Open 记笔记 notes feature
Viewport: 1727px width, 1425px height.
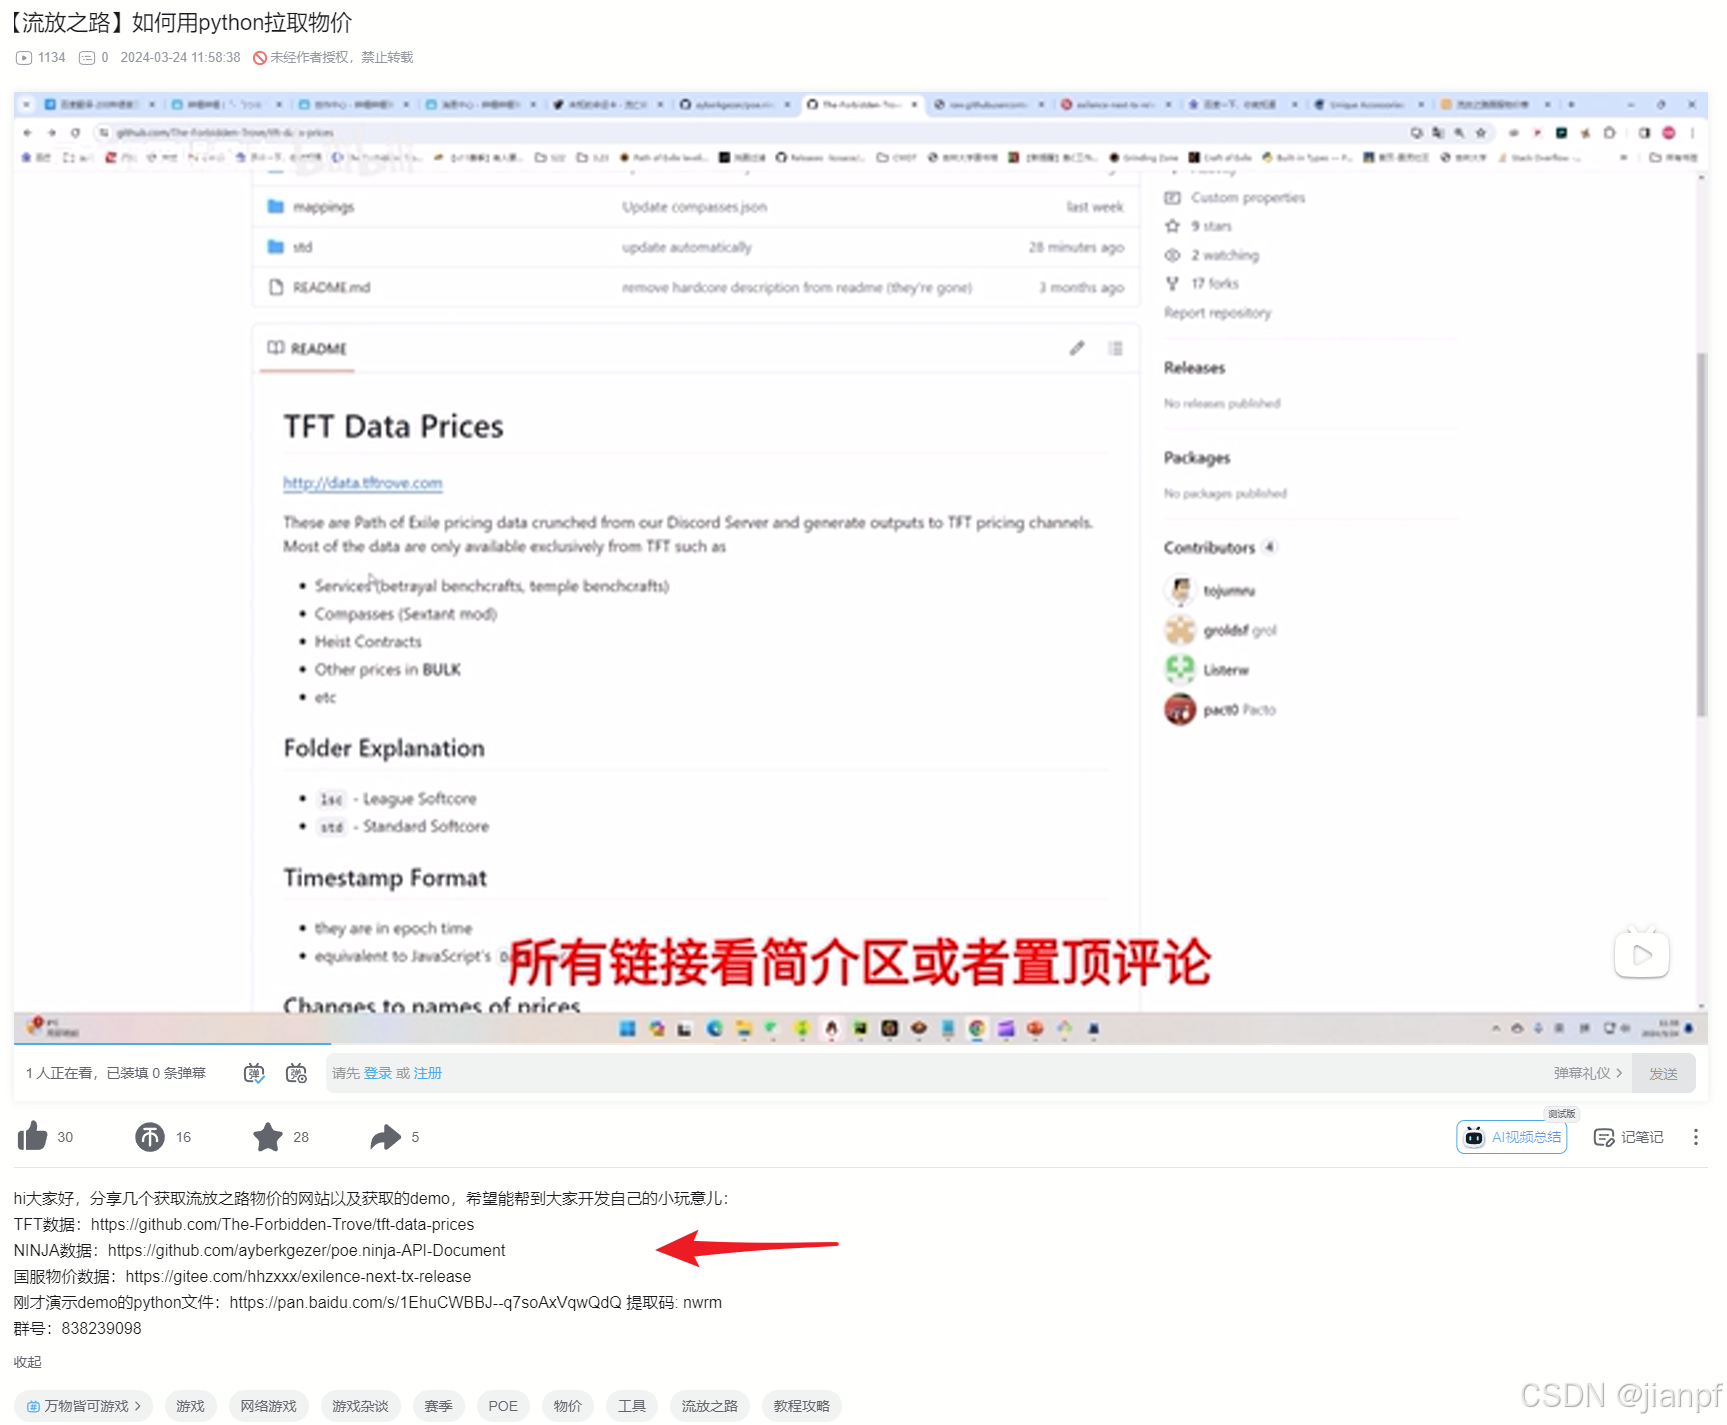(x=1629, y=1137)
